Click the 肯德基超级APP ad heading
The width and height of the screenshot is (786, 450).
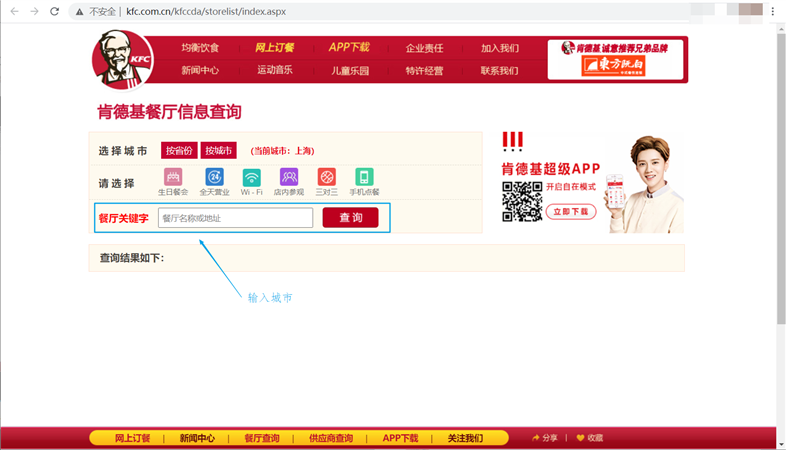point(551,168)
